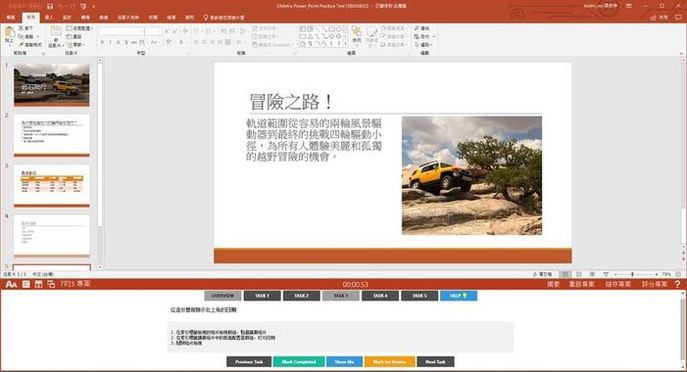Toggle Strikethrough formatting
The image size is (687, 372).
pyautogui.click(x=134, y=43)
